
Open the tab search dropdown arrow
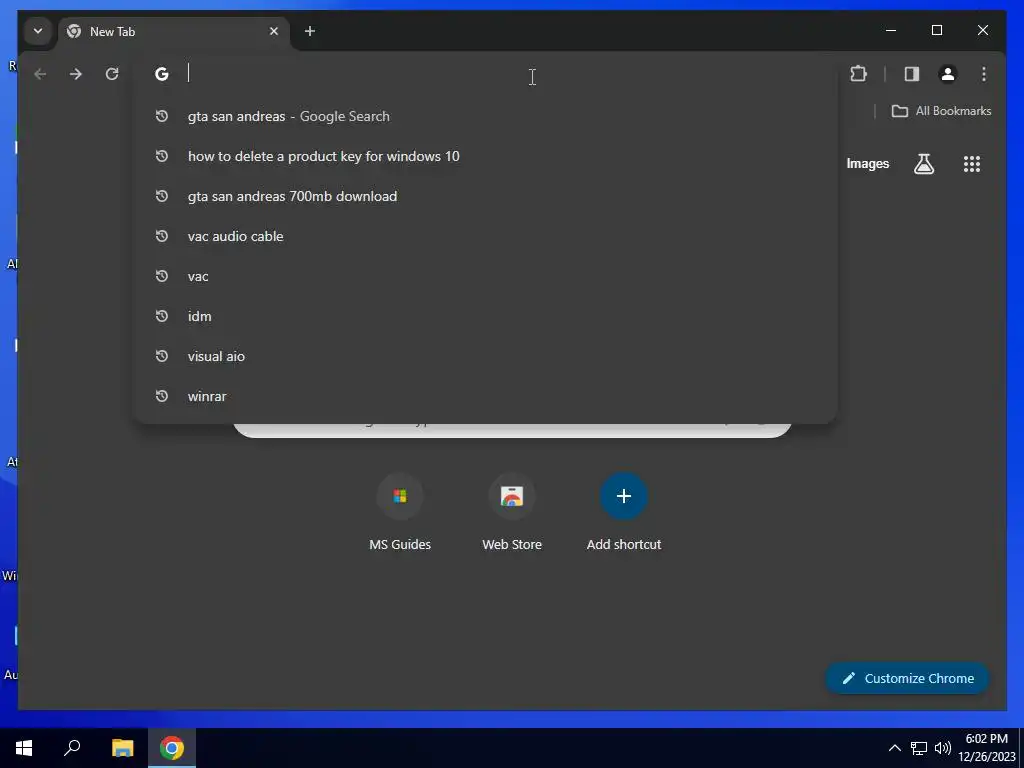pos(38,31)
